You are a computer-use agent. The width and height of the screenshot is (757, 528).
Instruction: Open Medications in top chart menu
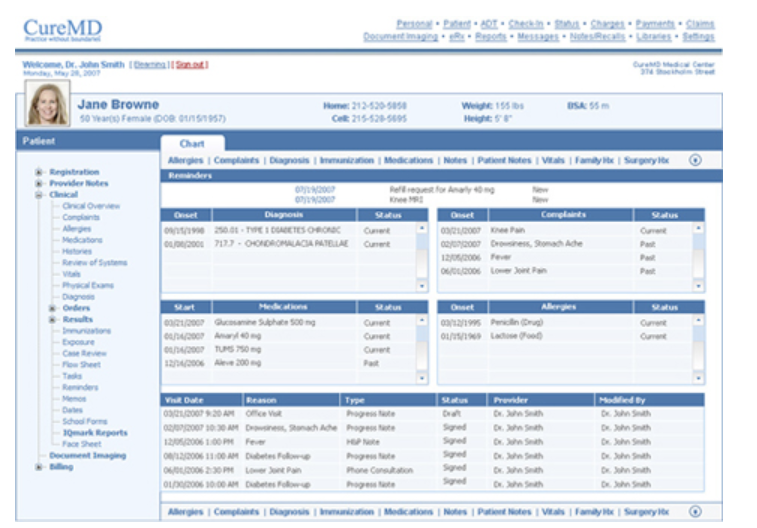(408, 160)
